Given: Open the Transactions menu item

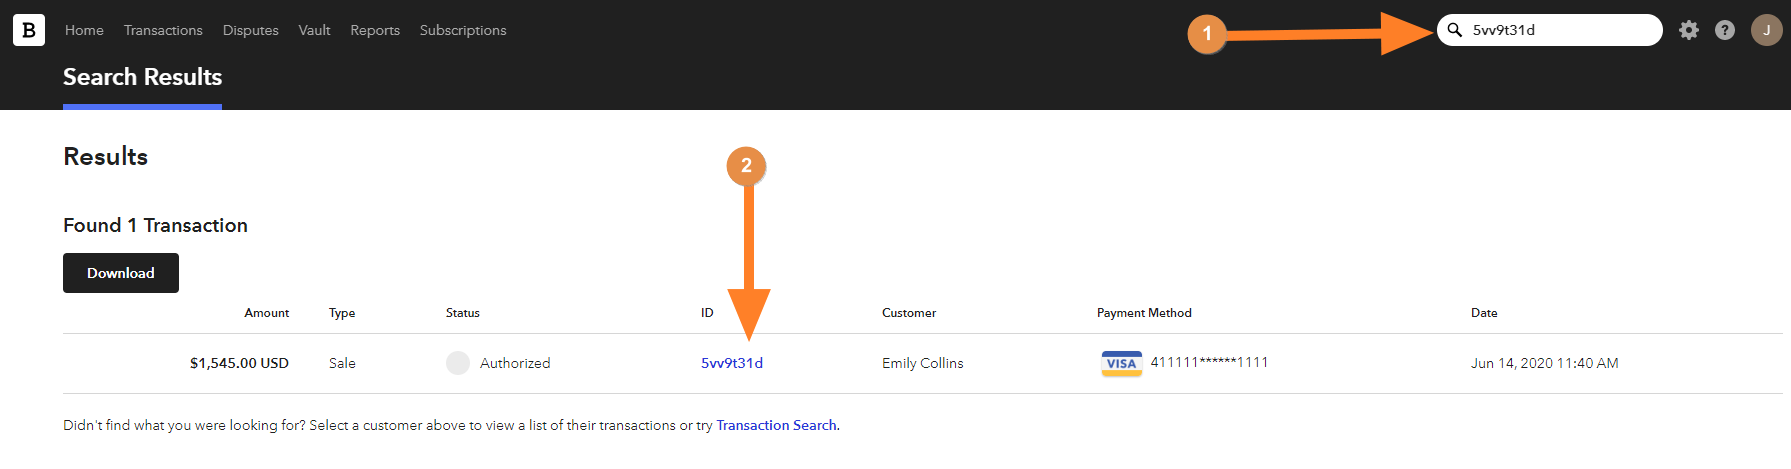Looking at the screenshot, I should [x=163, y=30].
